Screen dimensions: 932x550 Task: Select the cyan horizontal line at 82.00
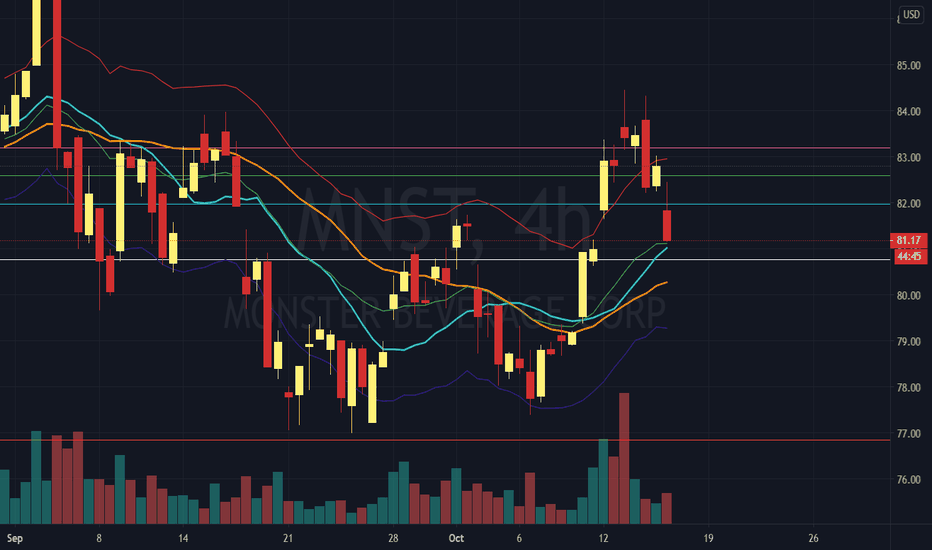tap(445, 204)
